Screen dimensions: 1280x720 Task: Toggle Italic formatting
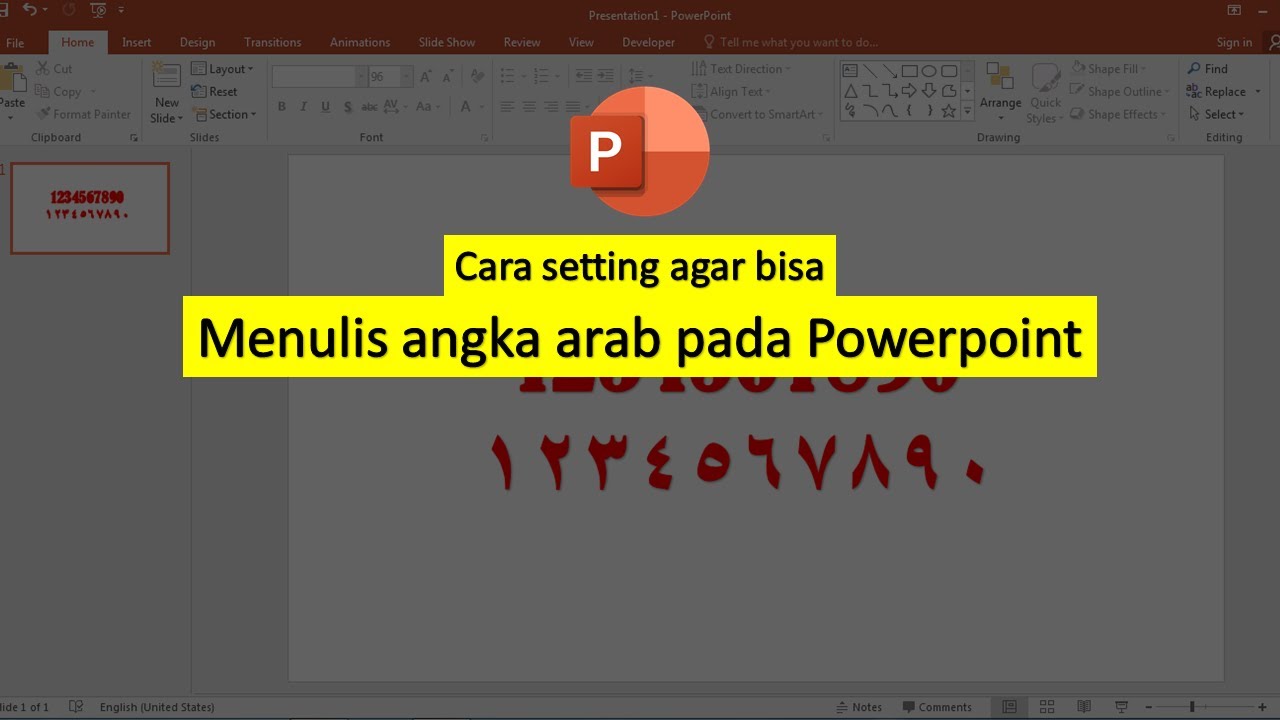click(304, 107)
